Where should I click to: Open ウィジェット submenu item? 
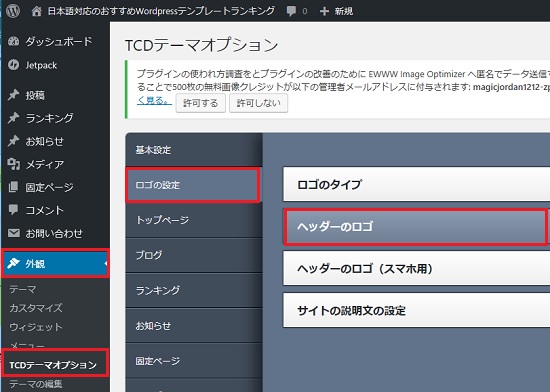(x=36, y=327)
